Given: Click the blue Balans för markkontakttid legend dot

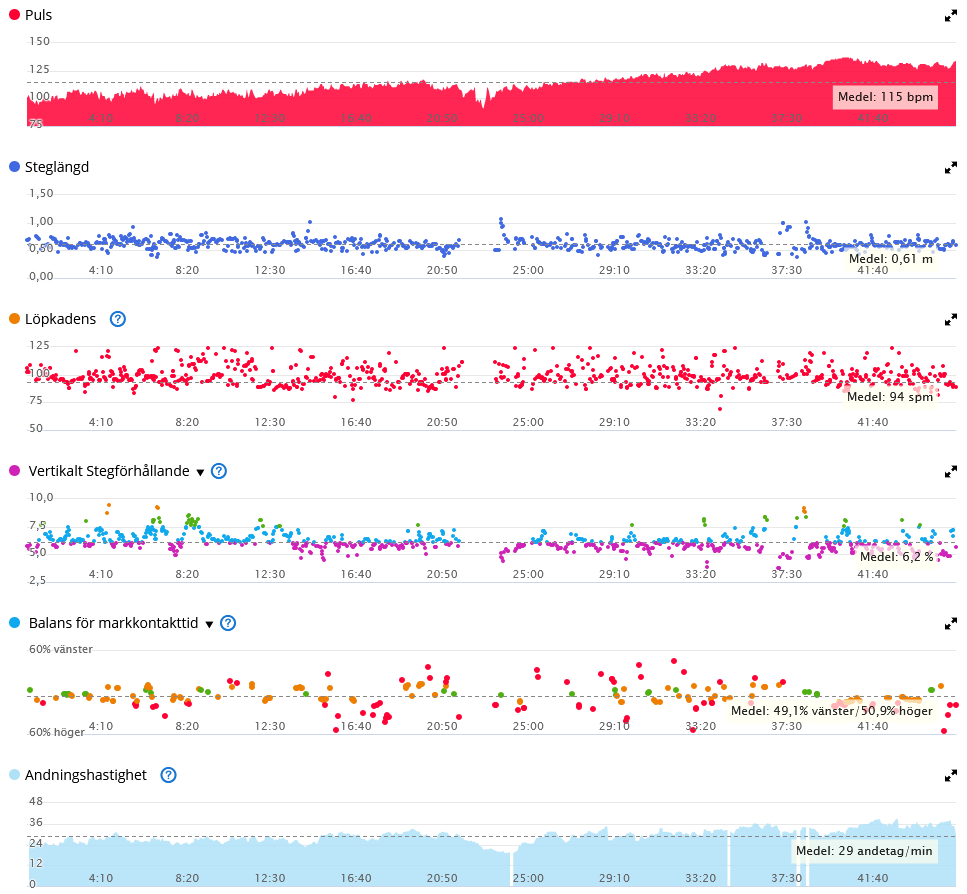Looking at the screenshot, I should pyautogui.click(x=15, y=623).
